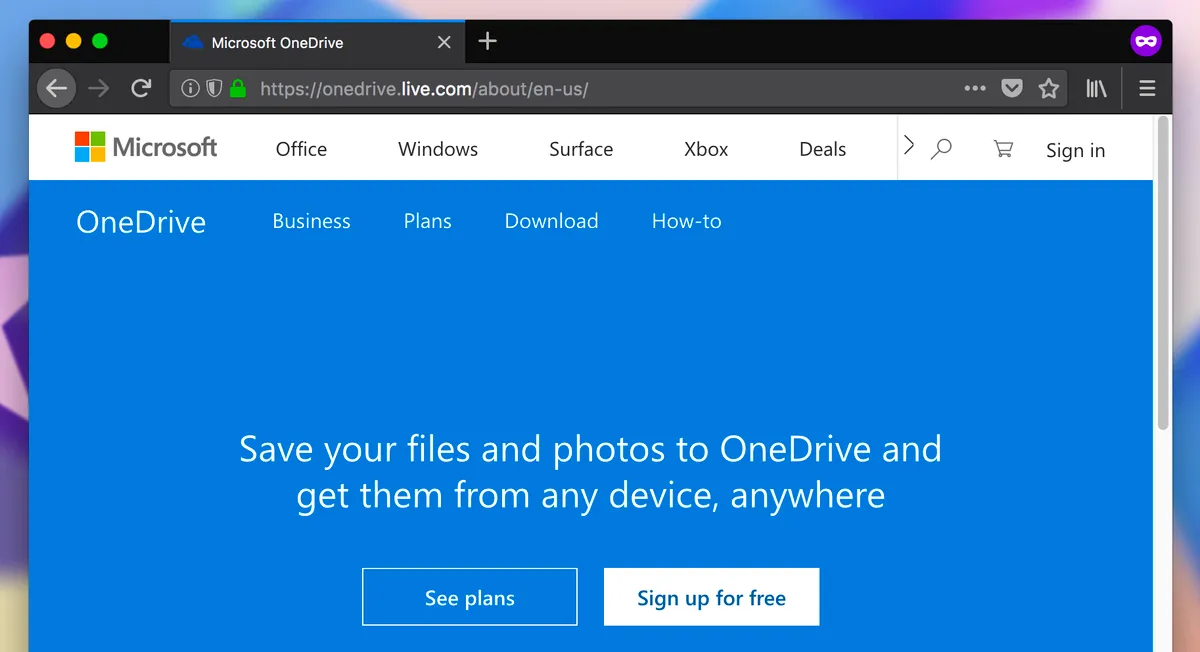The height and width of the screenshot is (652, 1200).
Task: Open the Surface menu item
Action: click(x=581, y=149)
